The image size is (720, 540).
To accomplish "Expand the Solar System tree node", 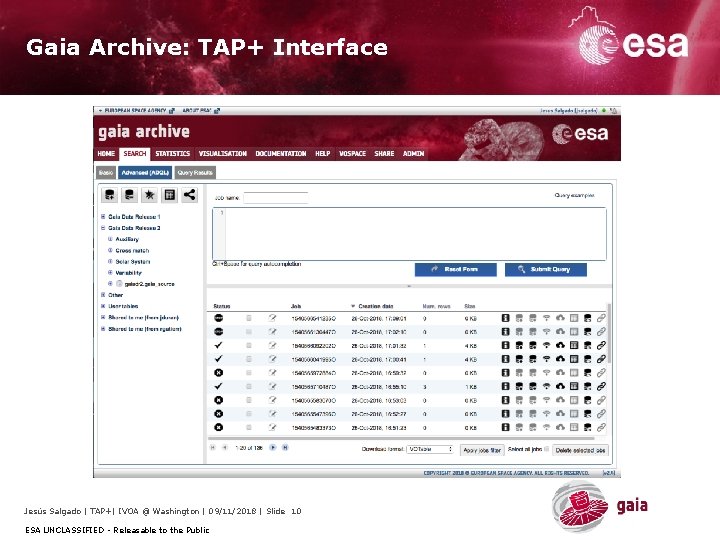I will coord(110,261).
